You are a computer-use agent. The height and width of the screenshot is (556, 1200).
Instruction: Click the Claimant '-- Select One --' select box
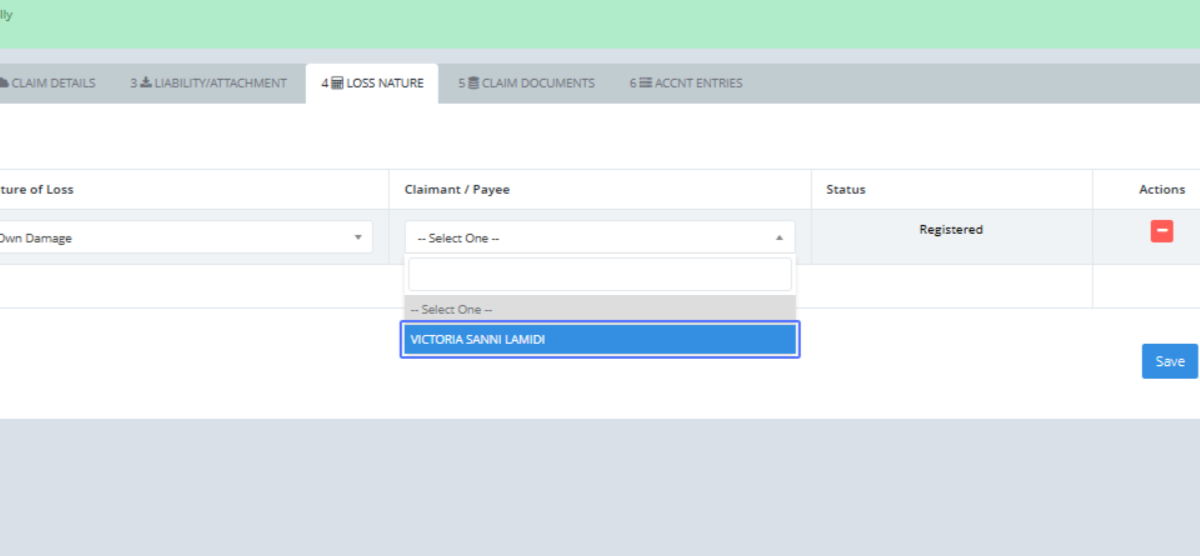[590, 238]
